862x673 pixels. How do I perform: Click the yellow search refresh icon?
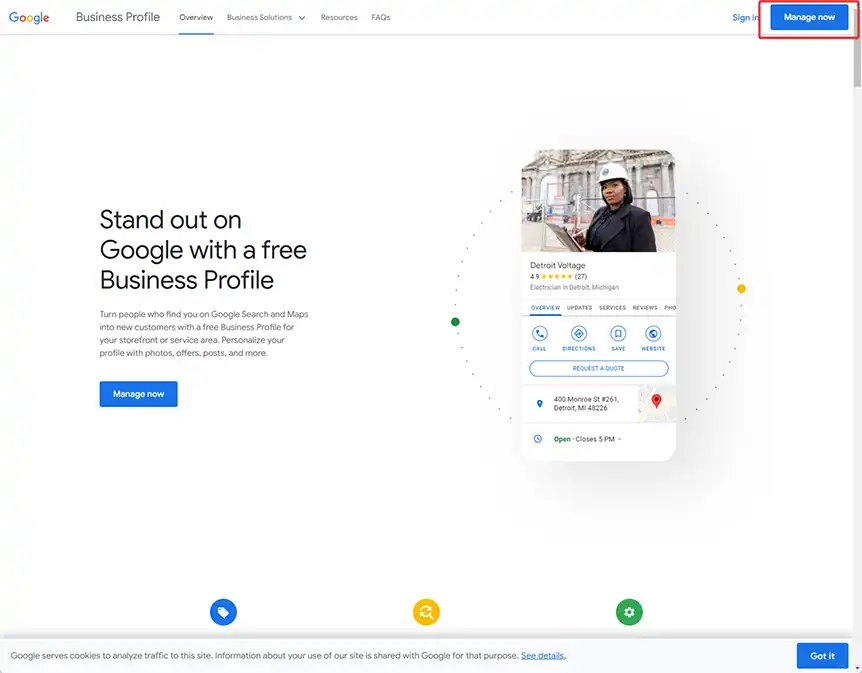click(426, 612)
